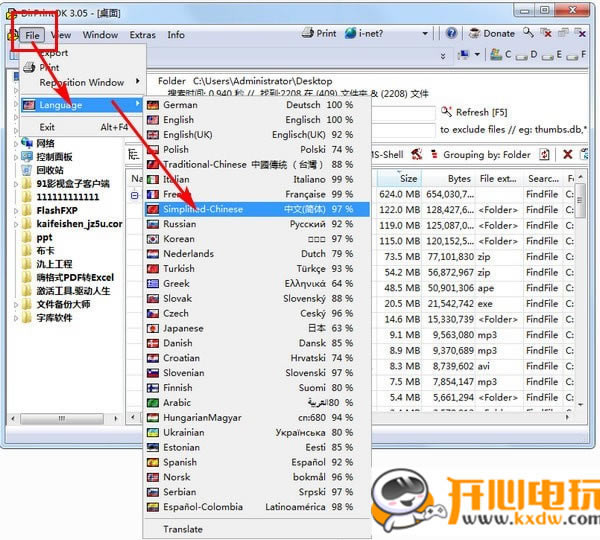
Task: Click the i-net? globe icon
Action: 350,33
